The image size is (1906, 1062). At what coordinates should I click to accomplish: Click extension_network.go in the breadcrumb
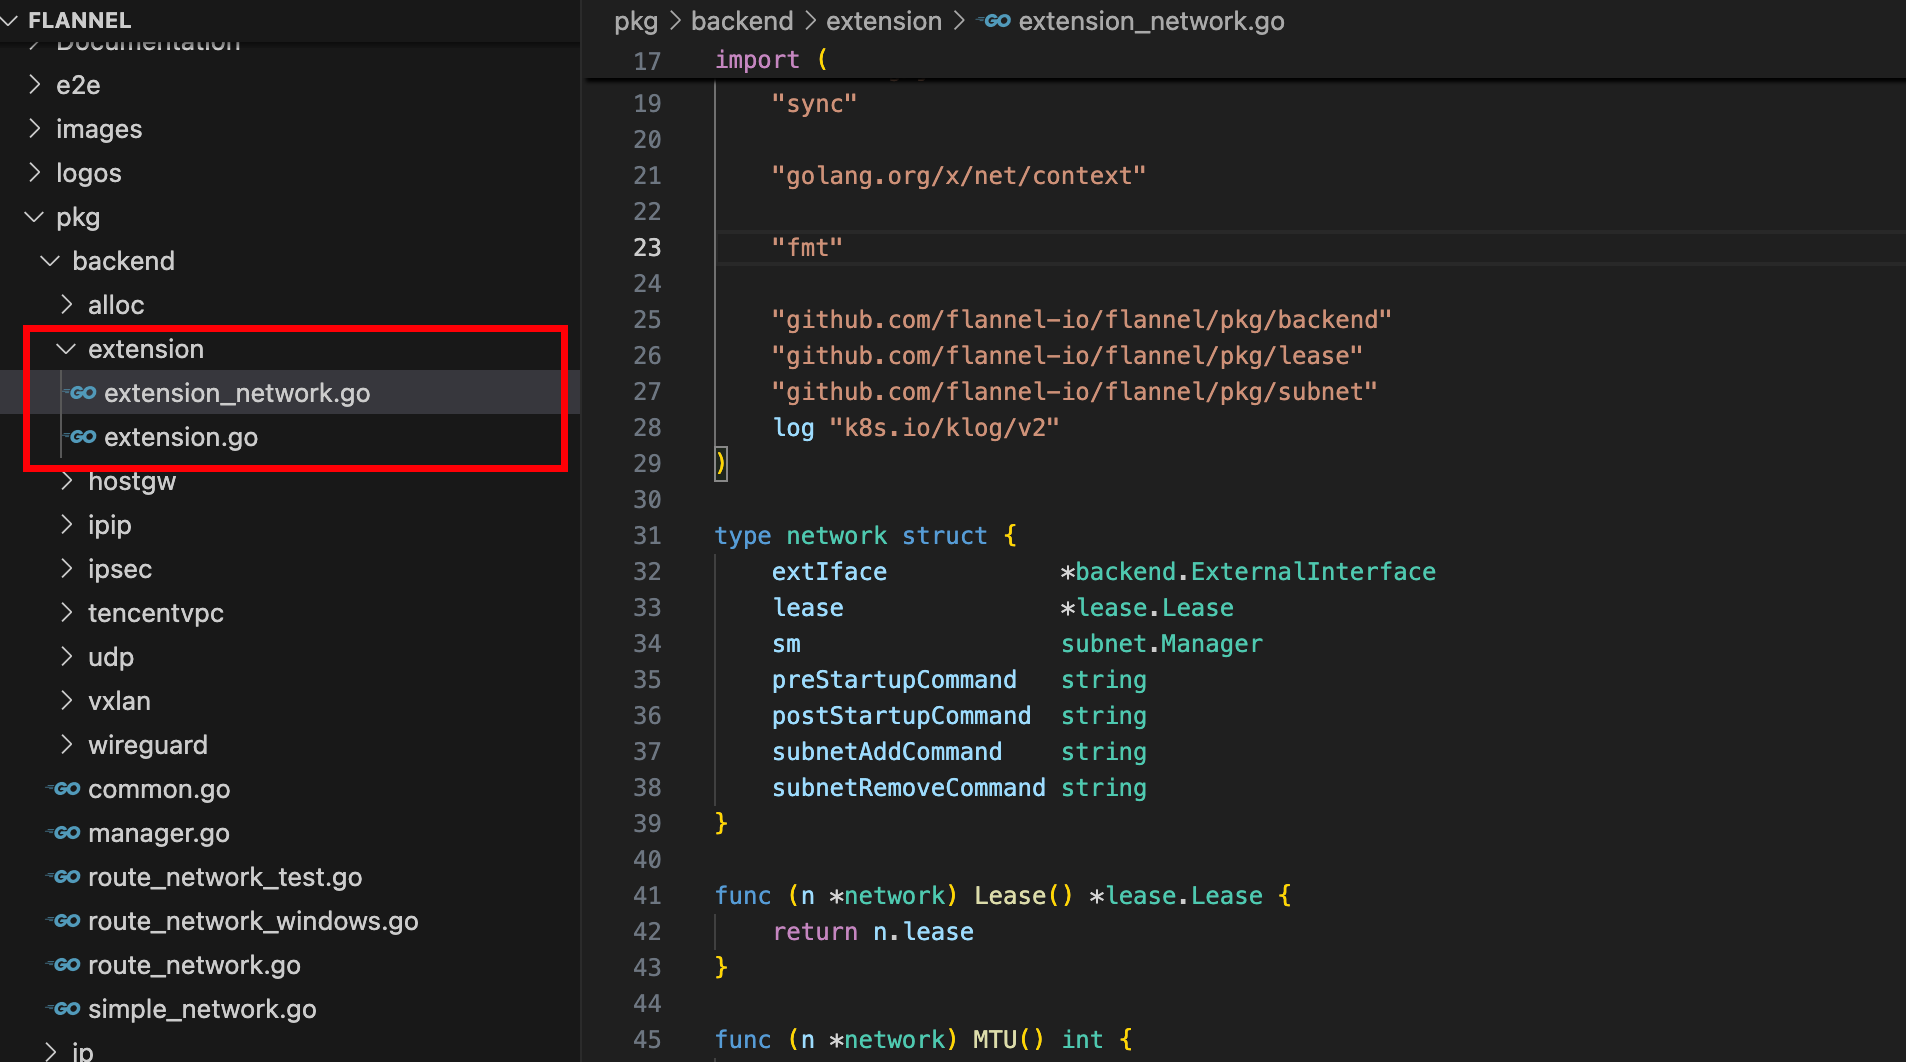(1151, 21)
